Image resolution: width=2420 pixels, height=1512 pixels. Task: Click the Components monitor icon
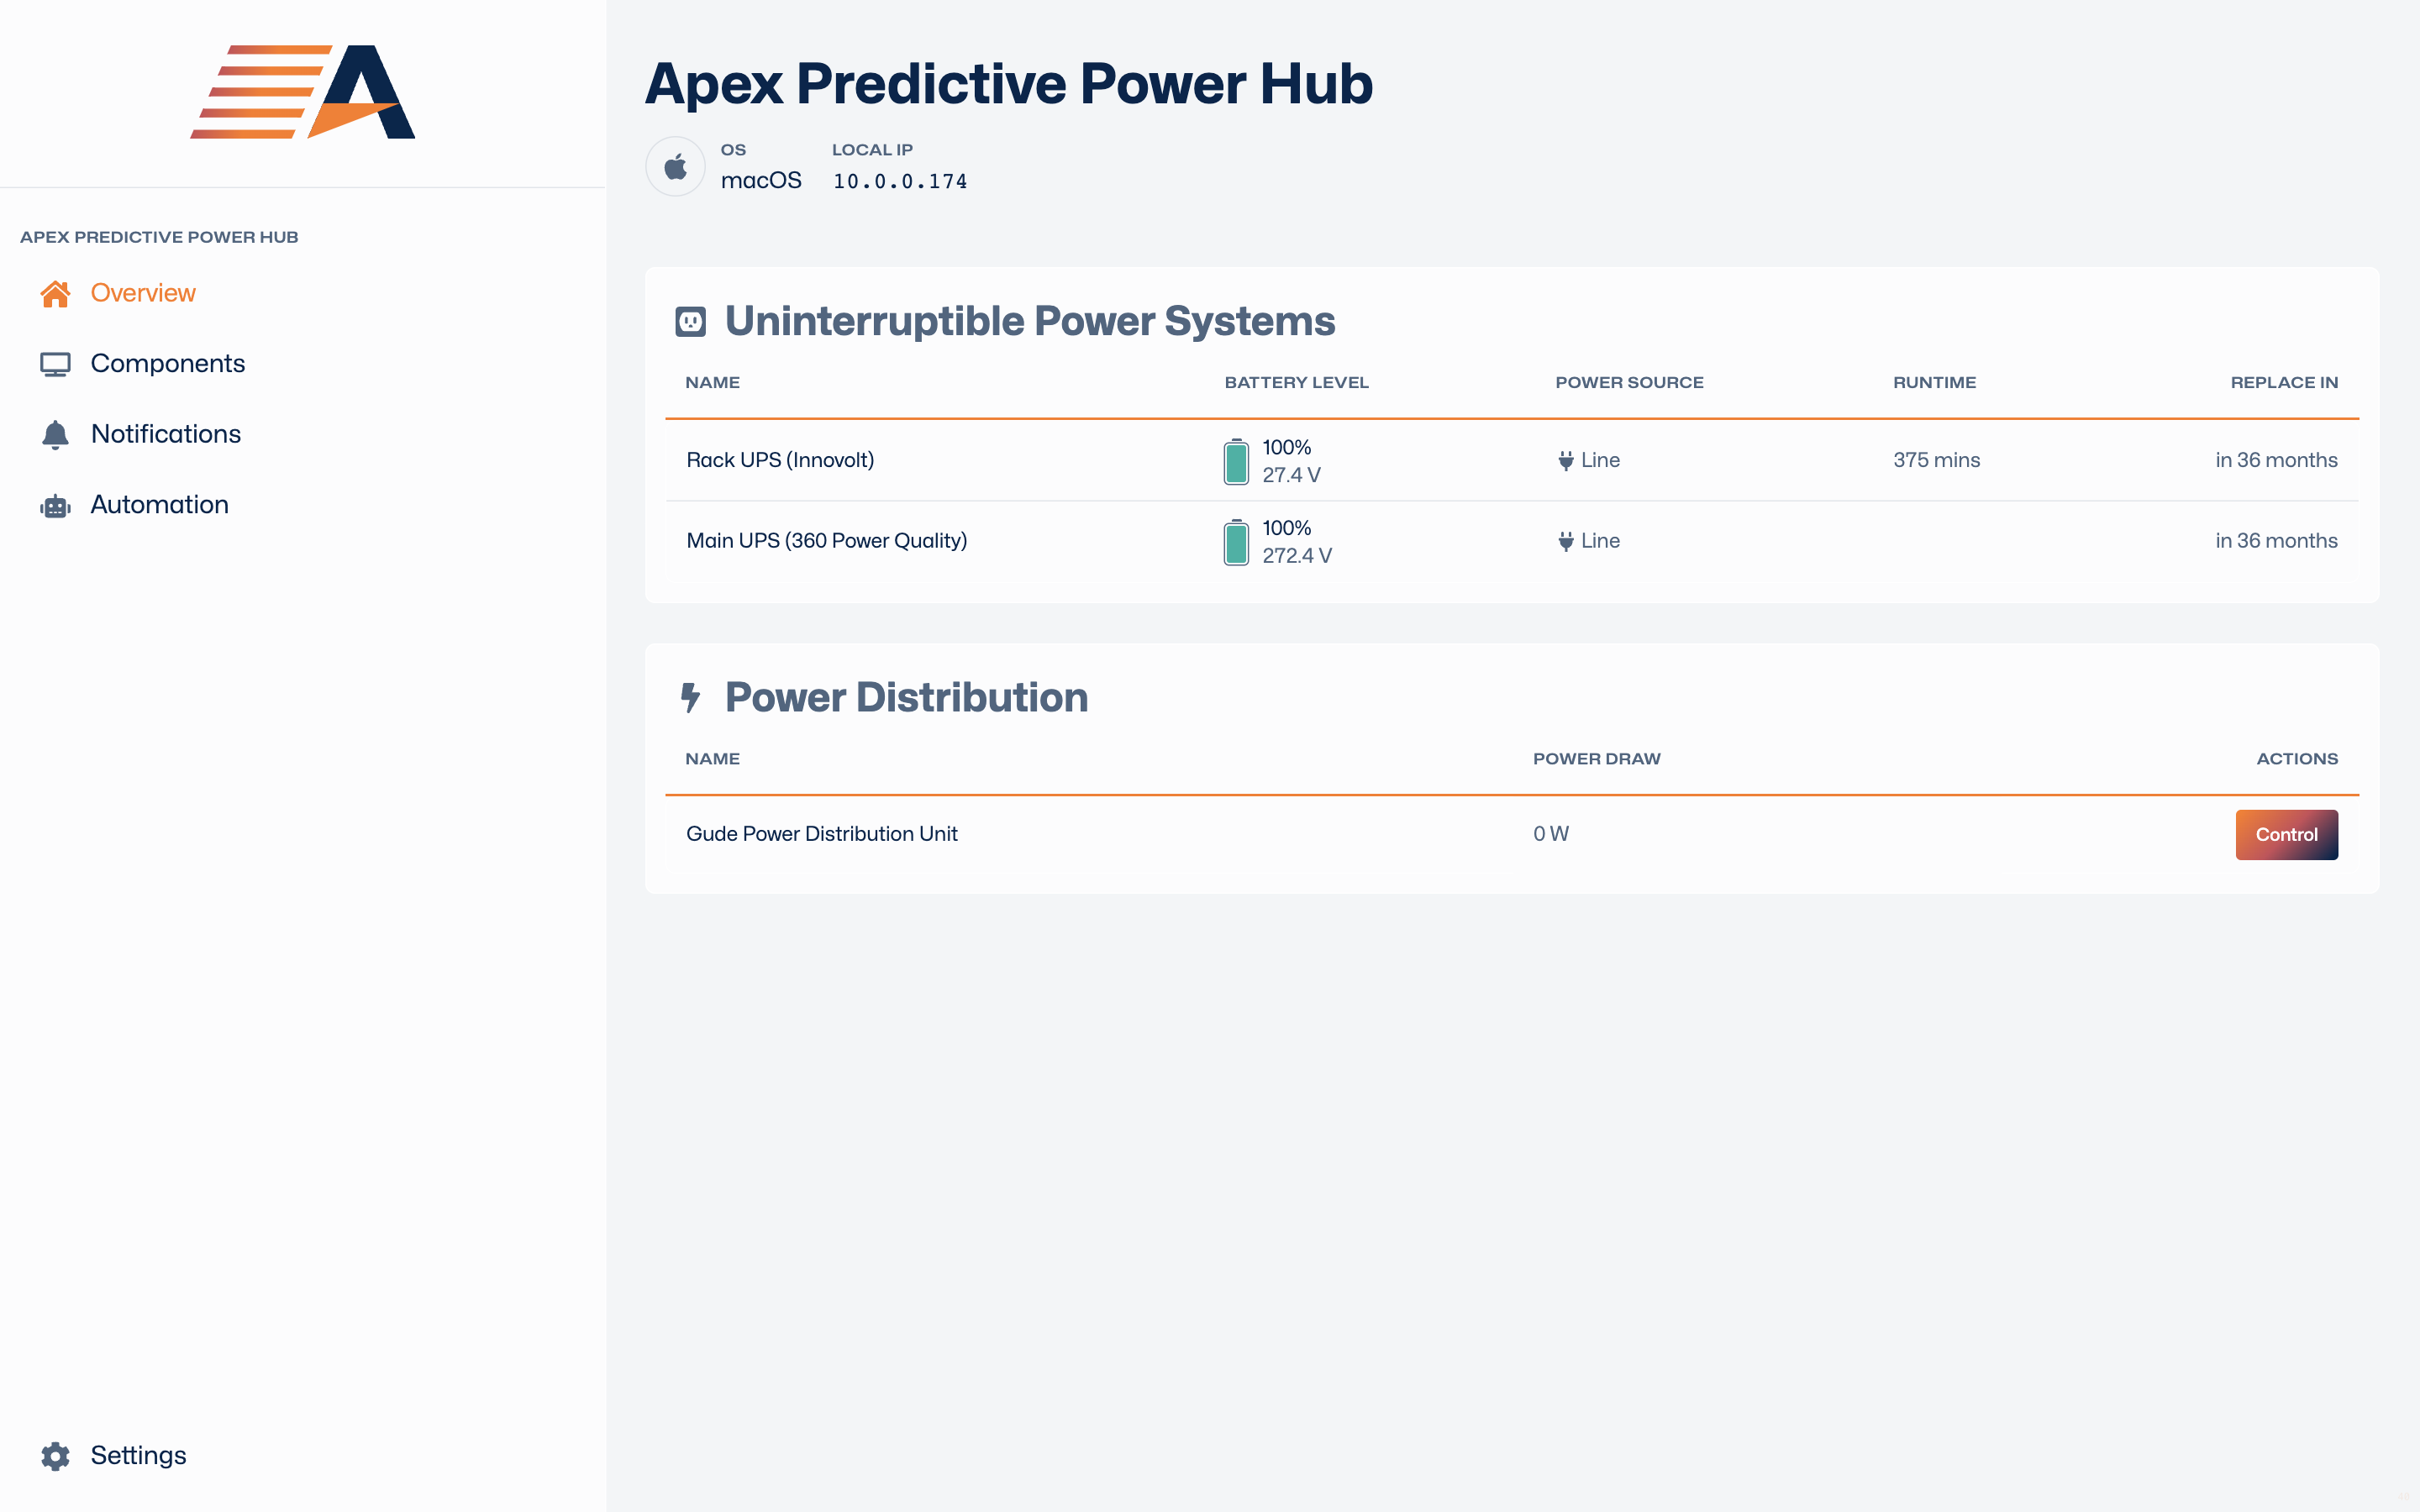[55, 364]
